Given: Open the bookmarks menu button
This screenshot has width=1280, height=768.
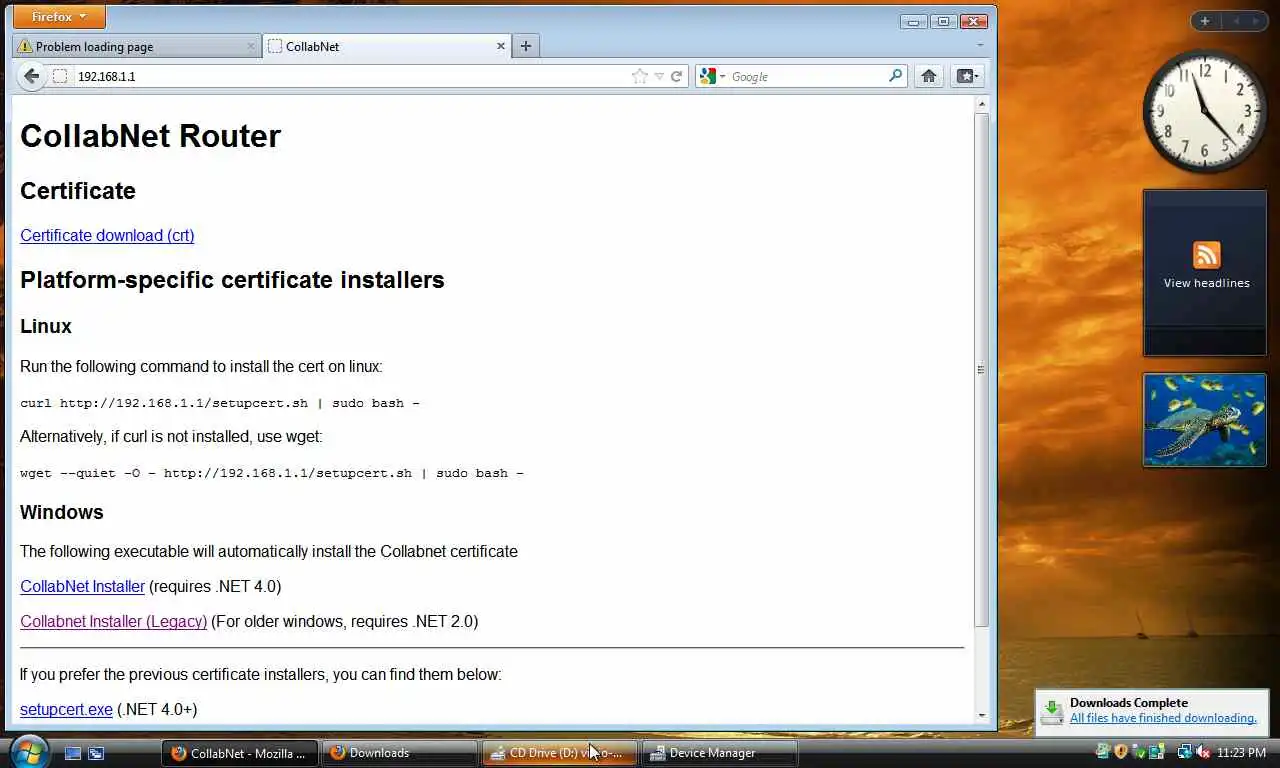Looking at the screenshot, I should point(967,76).
